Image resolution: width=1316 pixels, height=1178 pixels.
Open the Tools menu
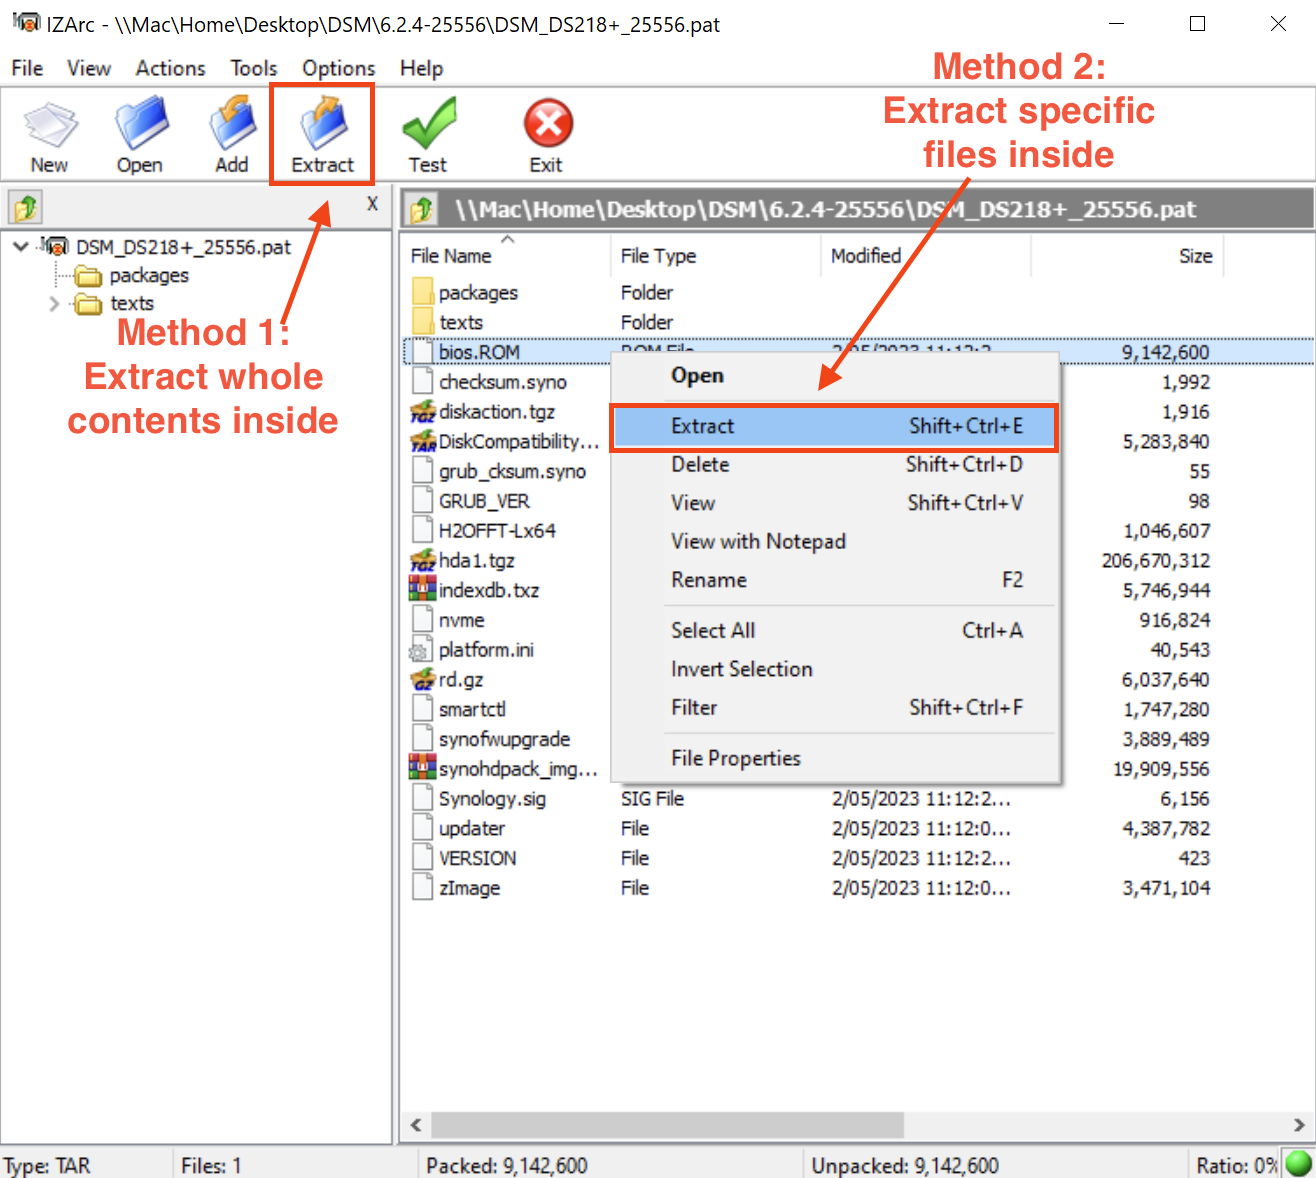(254, 68)
